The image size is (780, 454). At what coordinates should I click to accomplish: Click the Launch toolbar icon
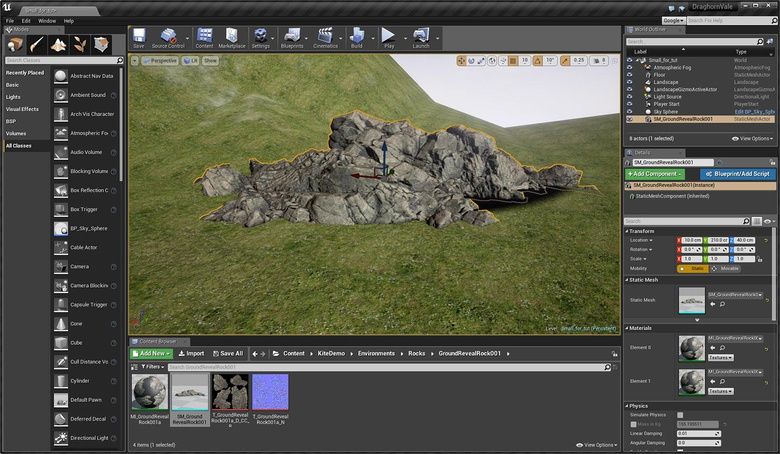coord(421,38)
